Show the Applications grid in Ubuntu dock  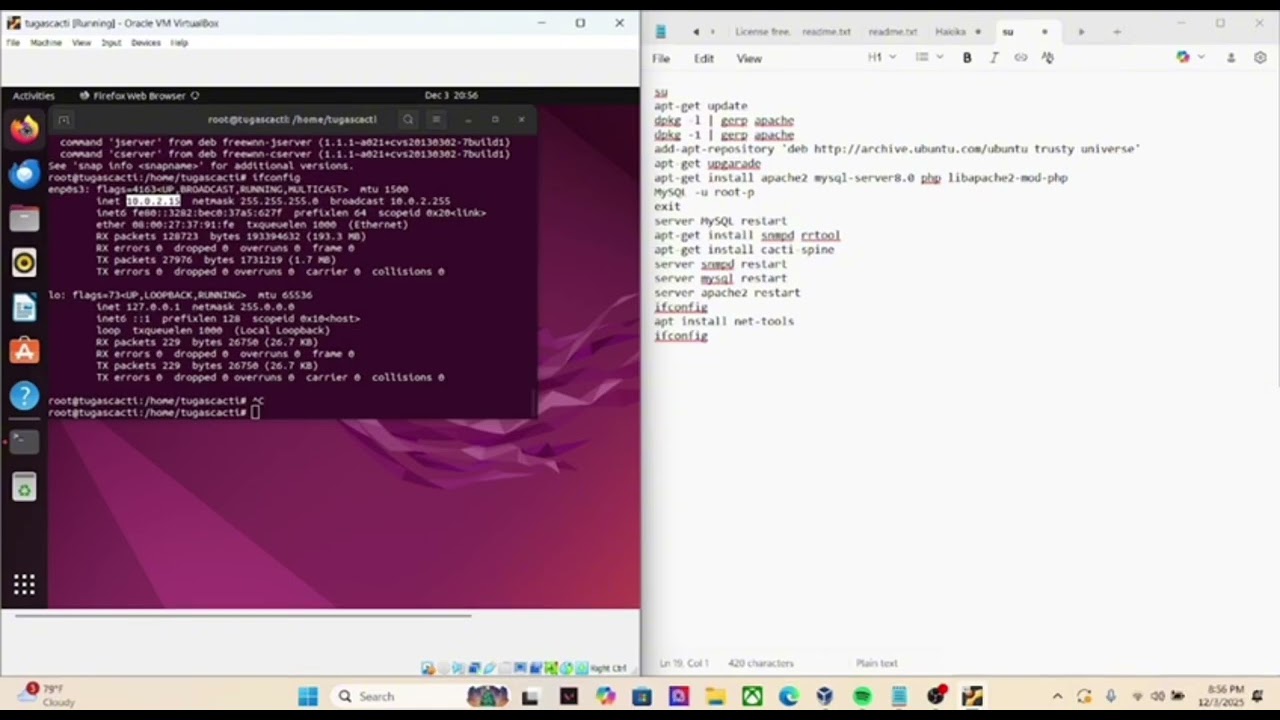[x=24, y=585]
